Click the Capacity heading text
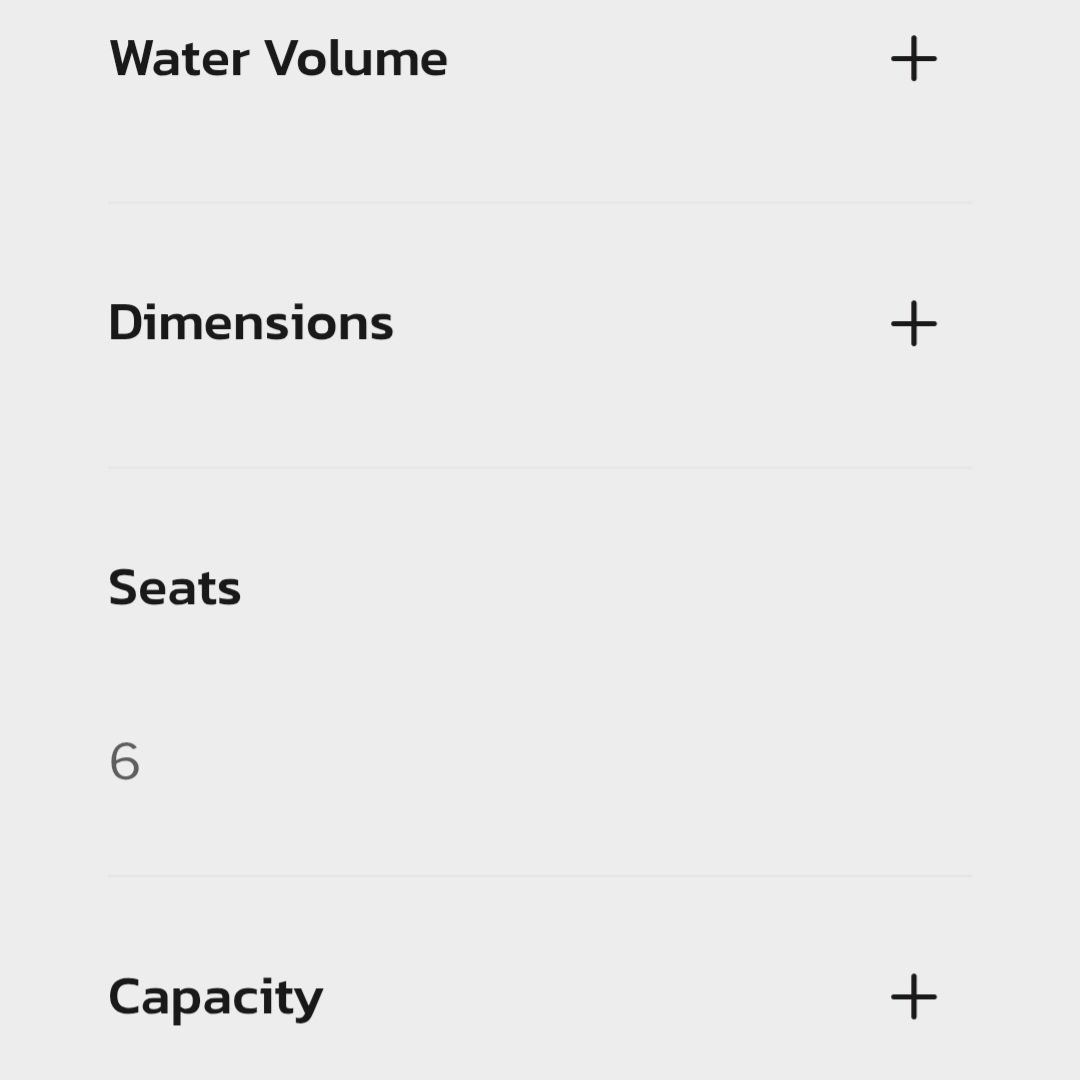 [216, 997]
